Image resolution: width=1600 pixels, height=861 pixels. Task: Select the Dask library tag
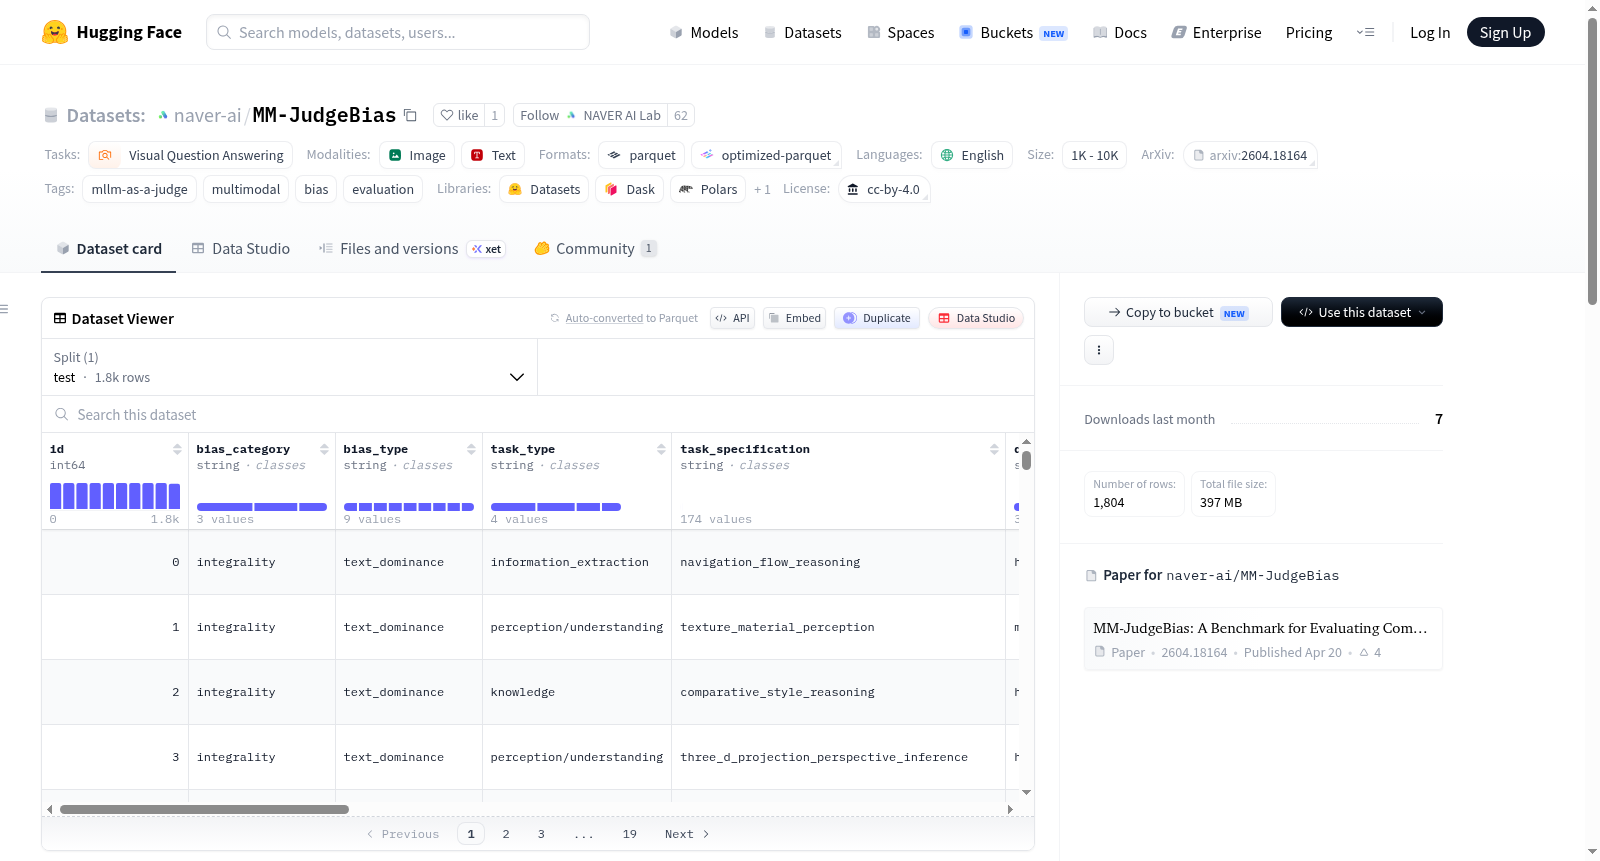(630, 189)
